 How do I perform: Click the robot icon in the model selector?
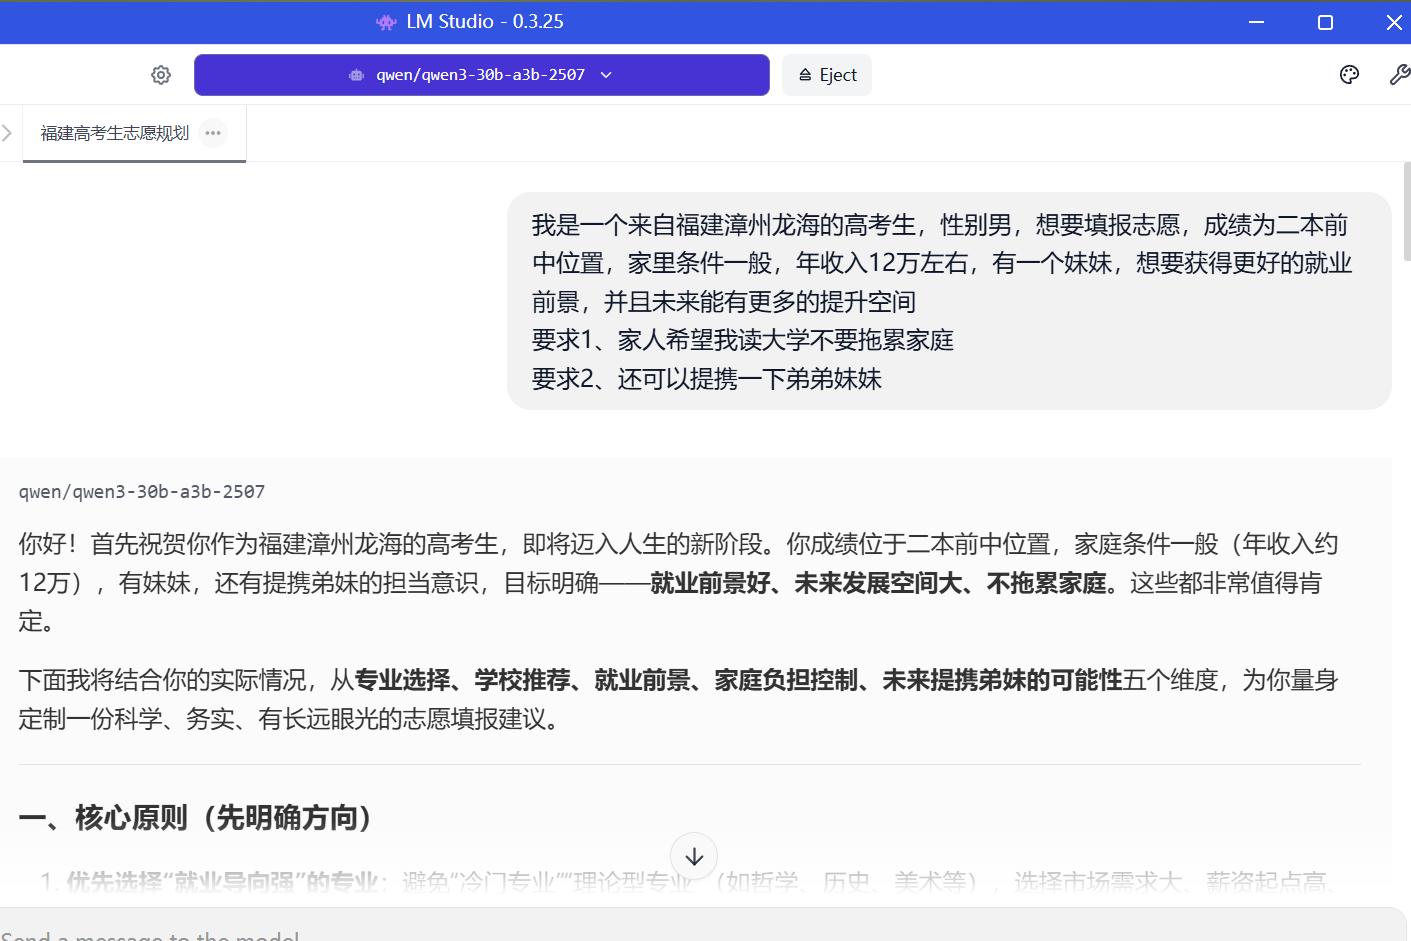tap(356, 75)
